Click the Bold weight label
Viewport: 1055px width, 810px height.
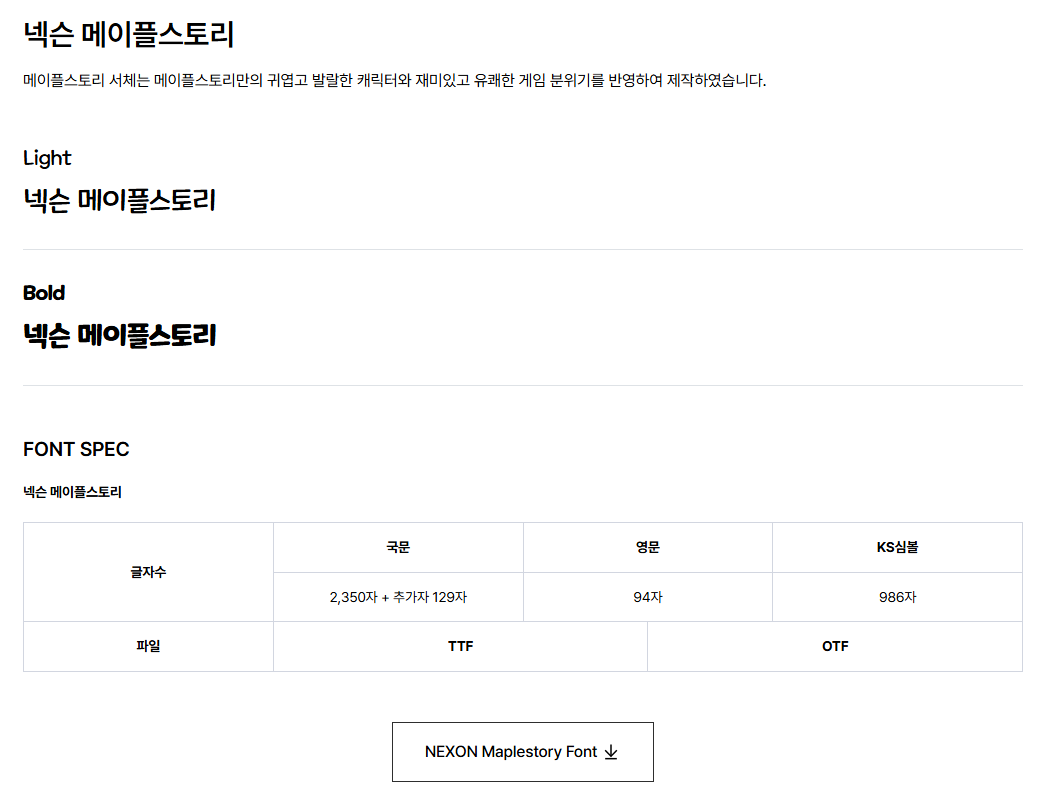[44, 293]
